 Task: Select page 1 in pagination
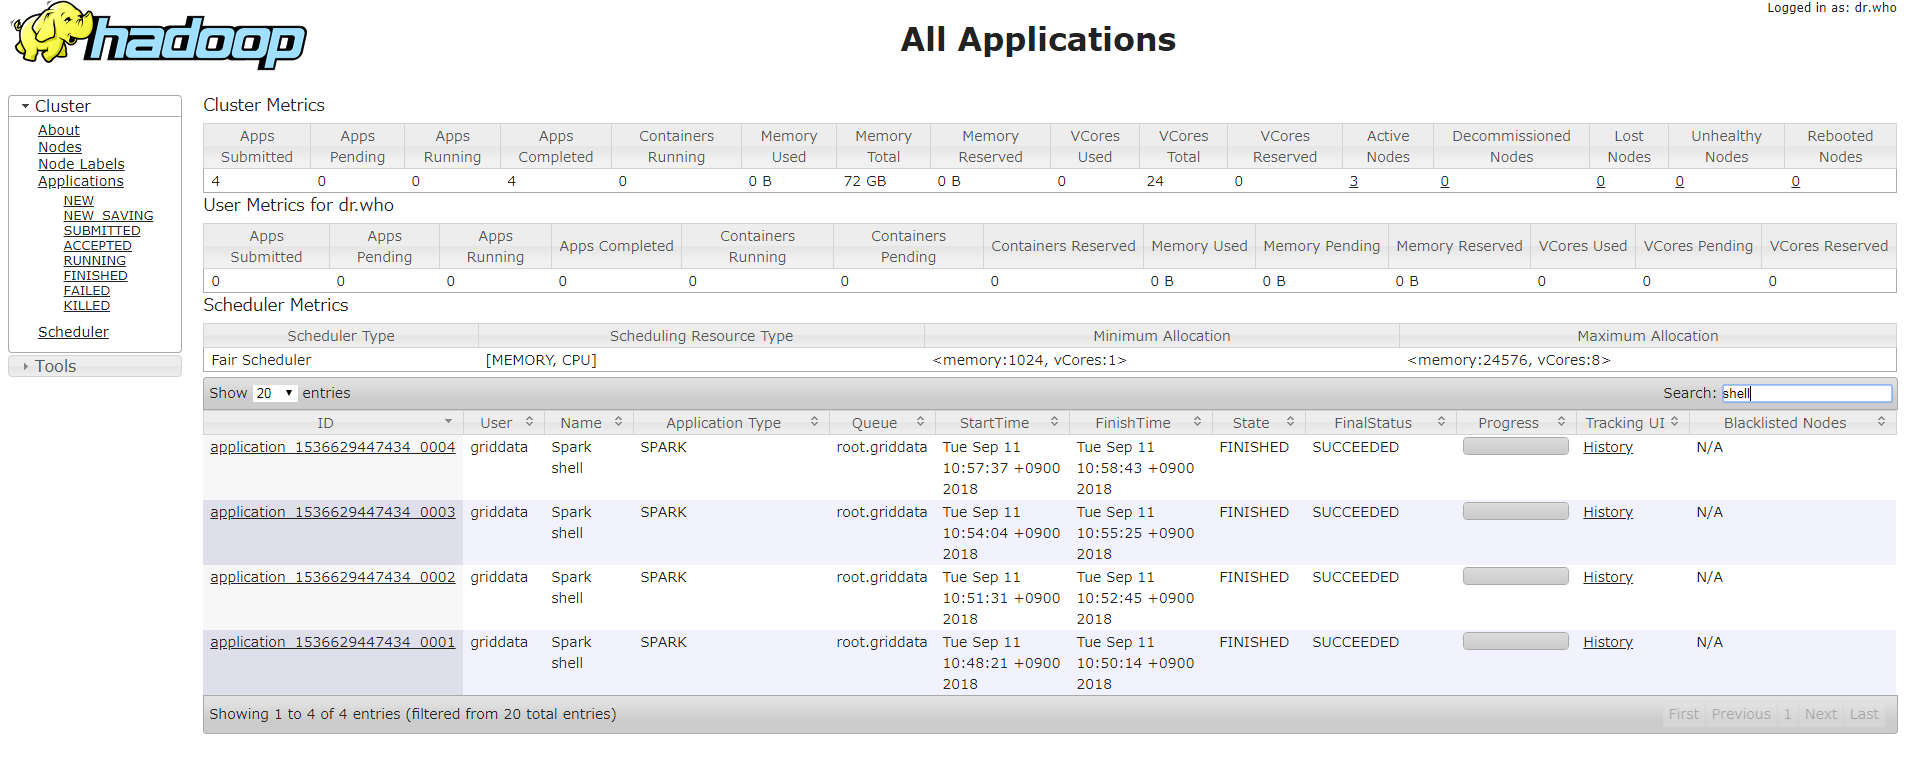tap(1787, 714)
